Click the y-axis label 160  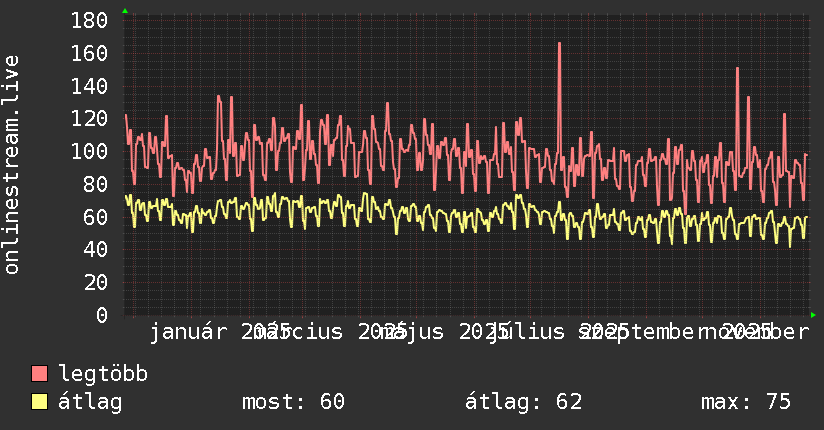89,53
